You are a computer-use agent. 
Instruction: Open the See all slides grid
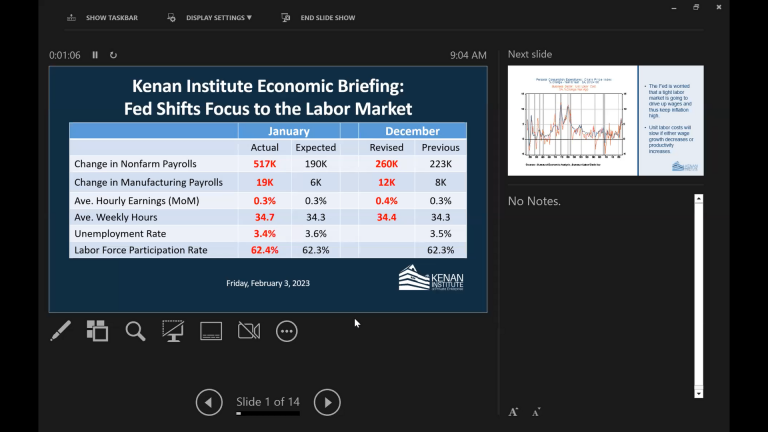(97, 331)
